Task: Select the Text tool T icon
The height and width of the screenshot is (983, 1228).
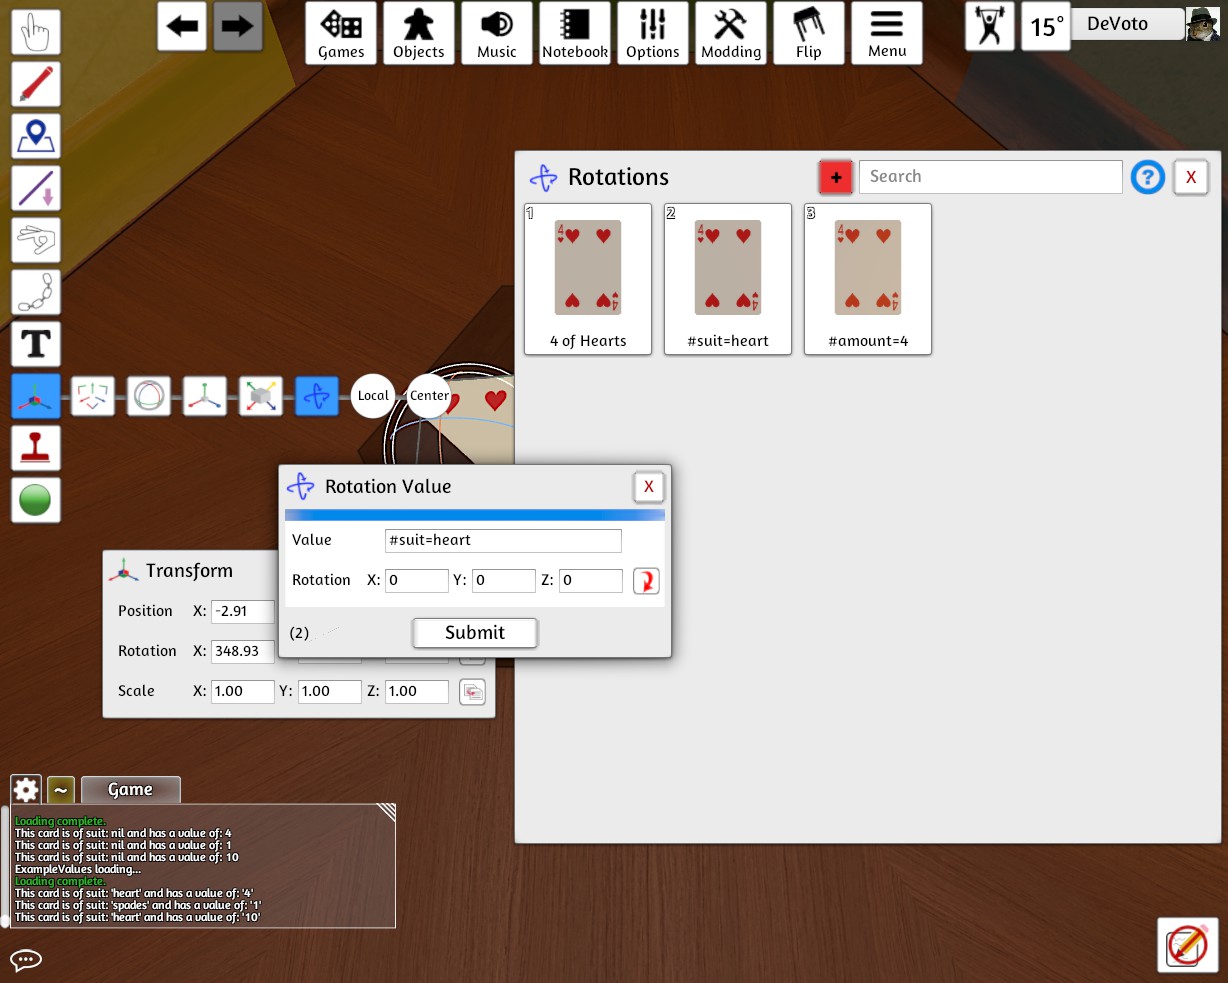Action: click(36, 344)
